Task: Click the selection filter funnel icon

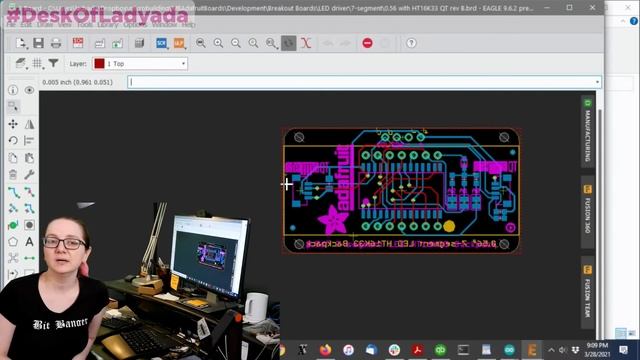Action: pyautogui.click(x=53, y=63)
